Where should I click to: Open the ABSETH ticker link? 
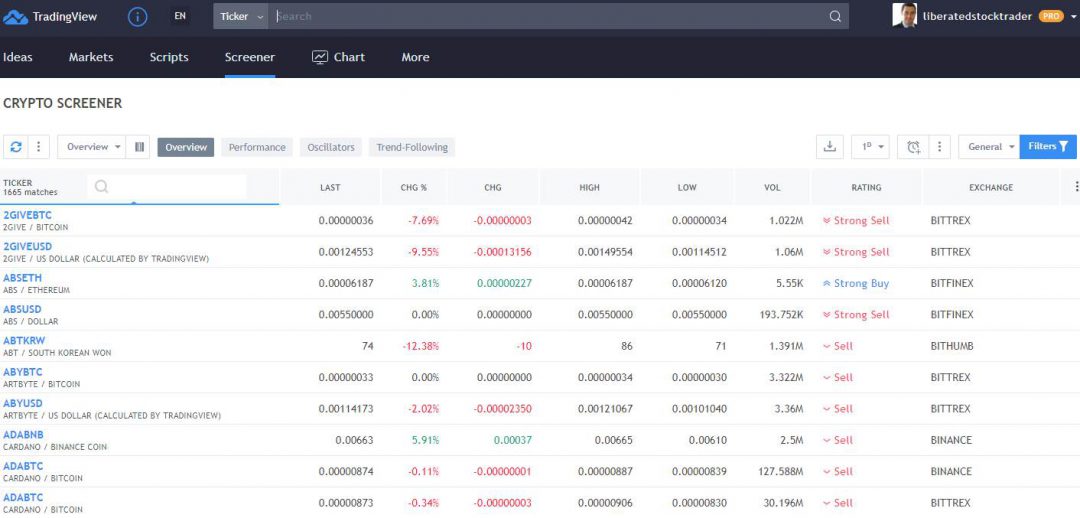point(22,278)
